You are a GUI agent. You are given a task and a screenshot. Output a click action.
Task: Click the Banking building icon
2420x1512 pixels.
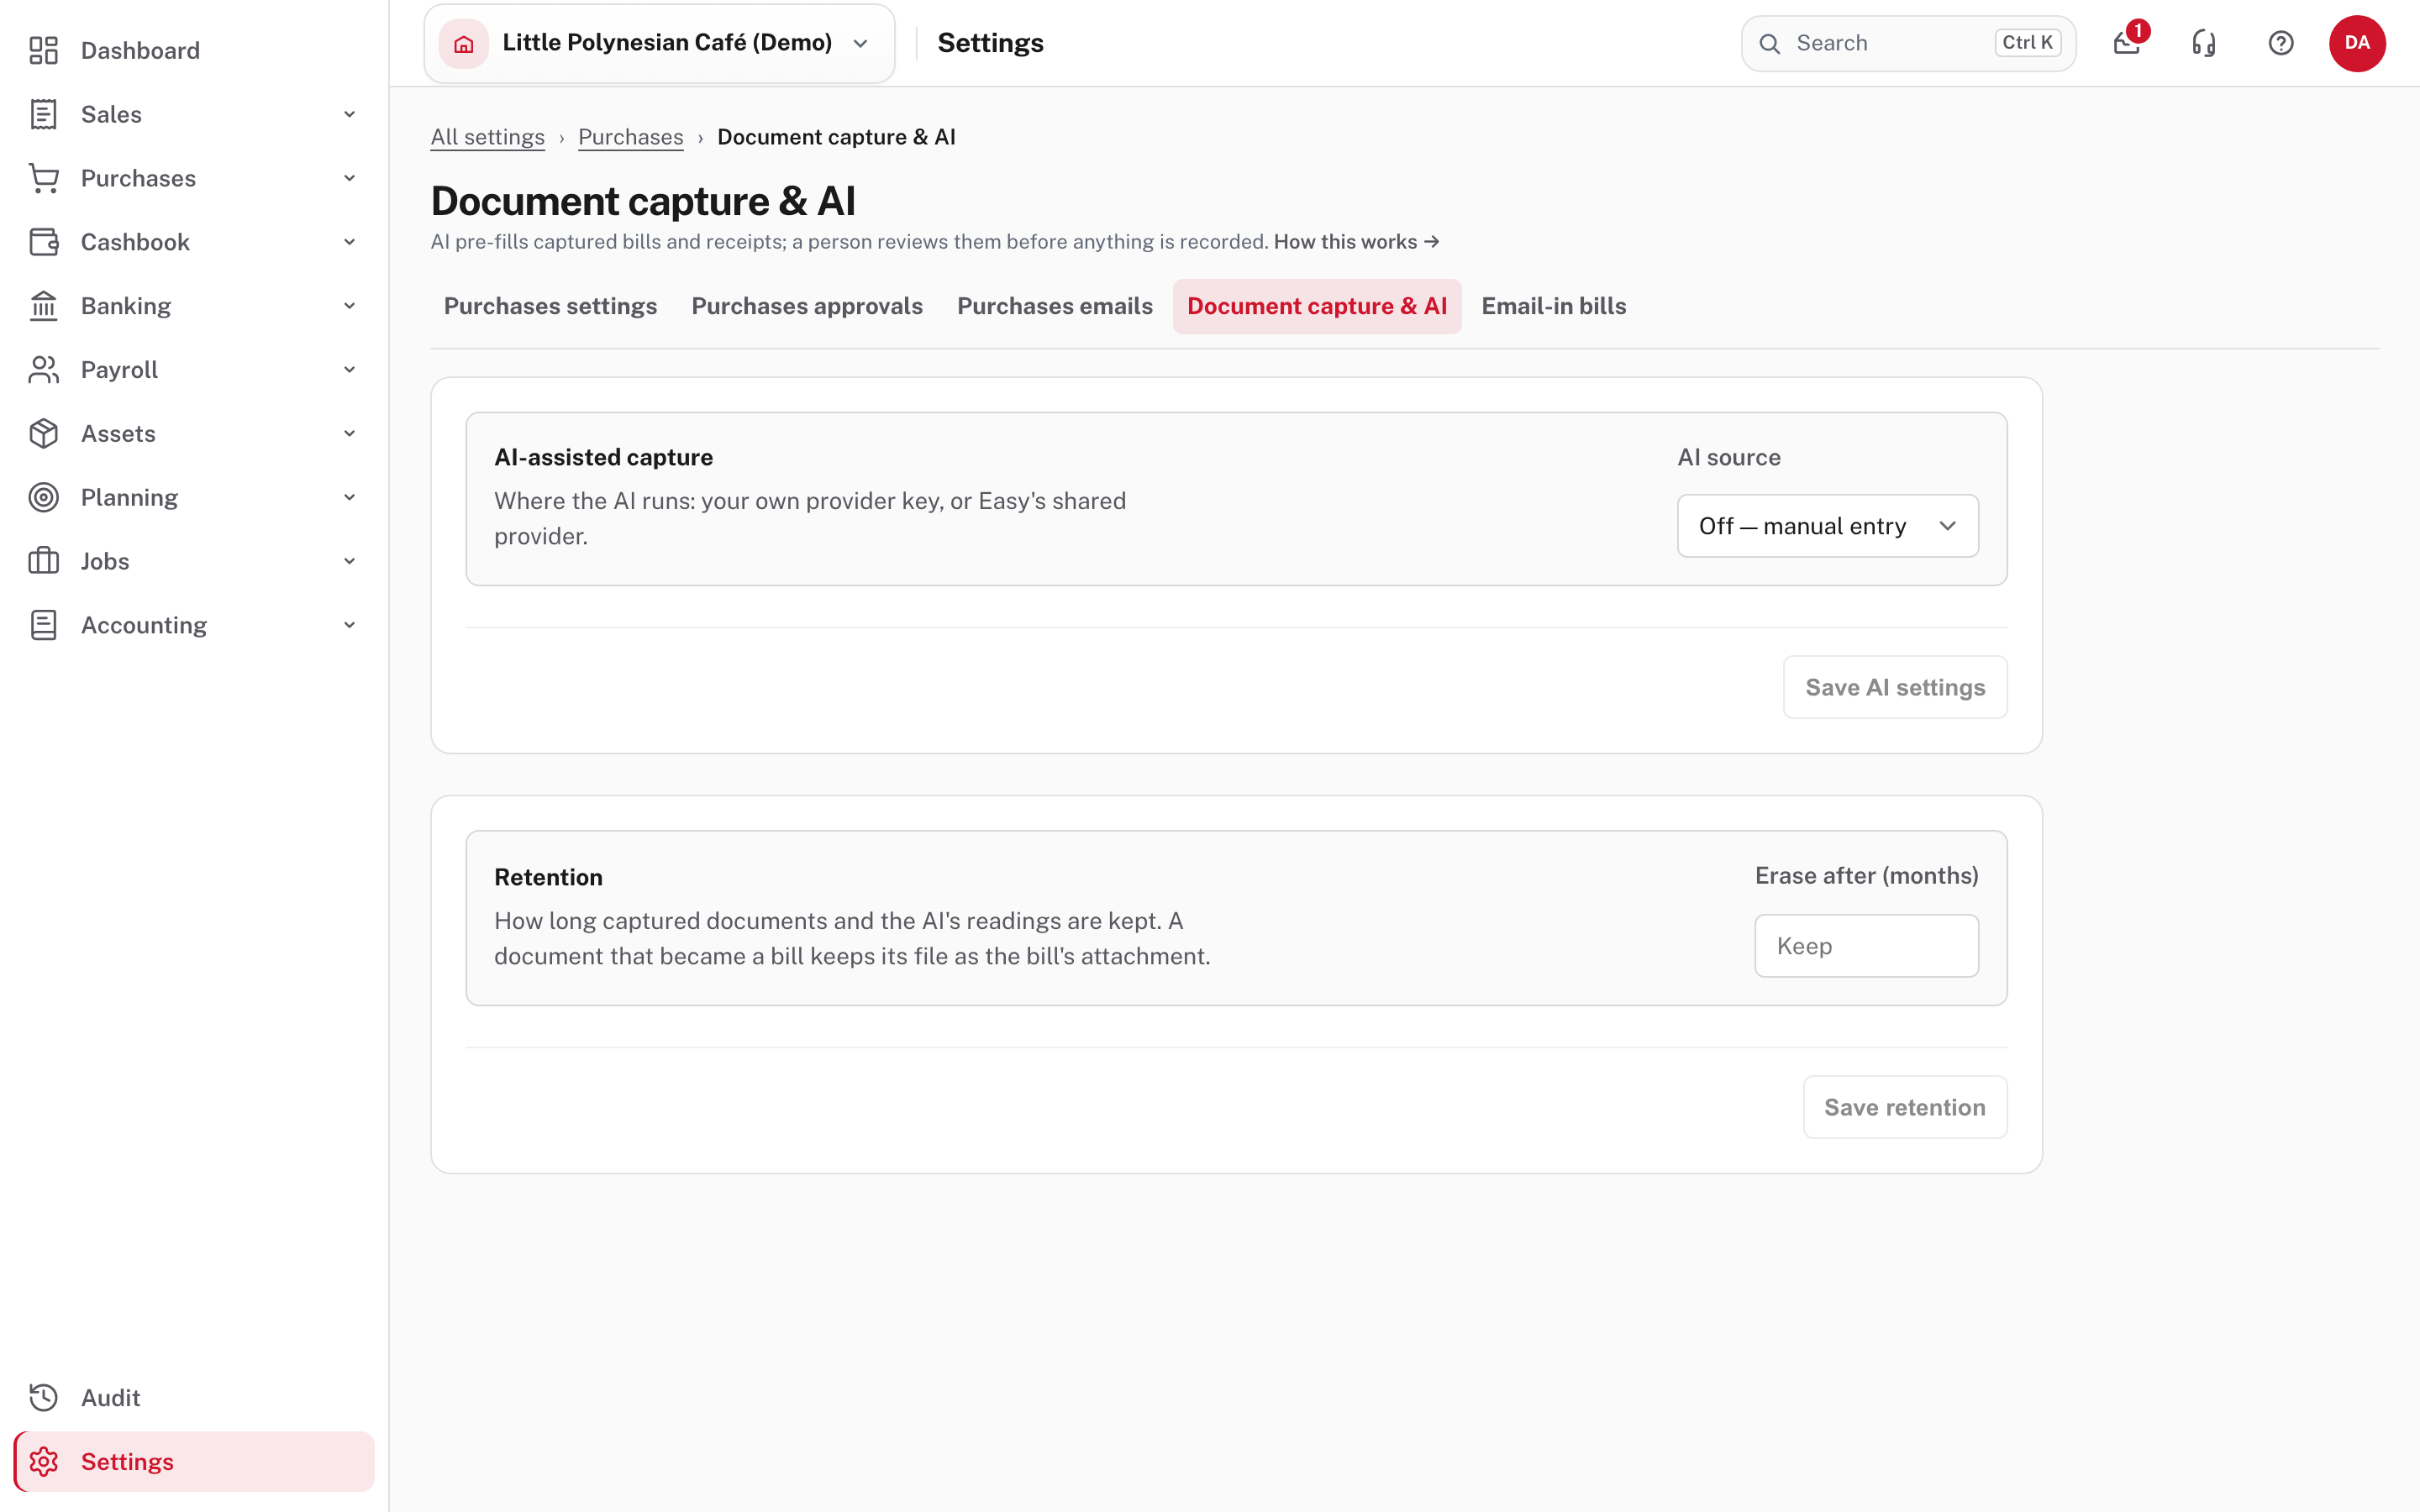(43, 306)
